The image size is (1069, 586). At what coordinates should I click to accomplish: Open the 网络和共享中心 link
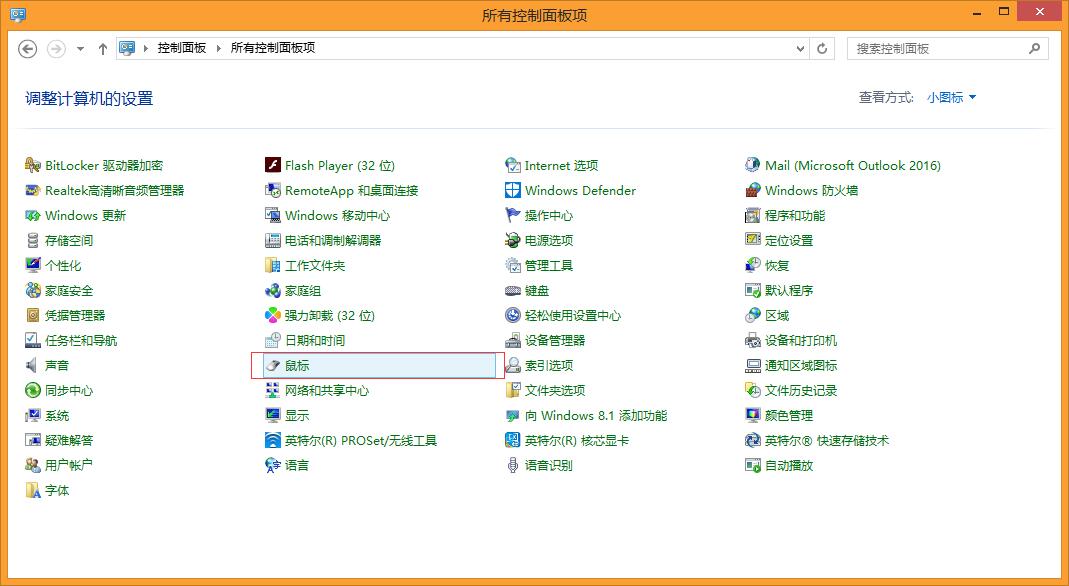coord(326,391)
